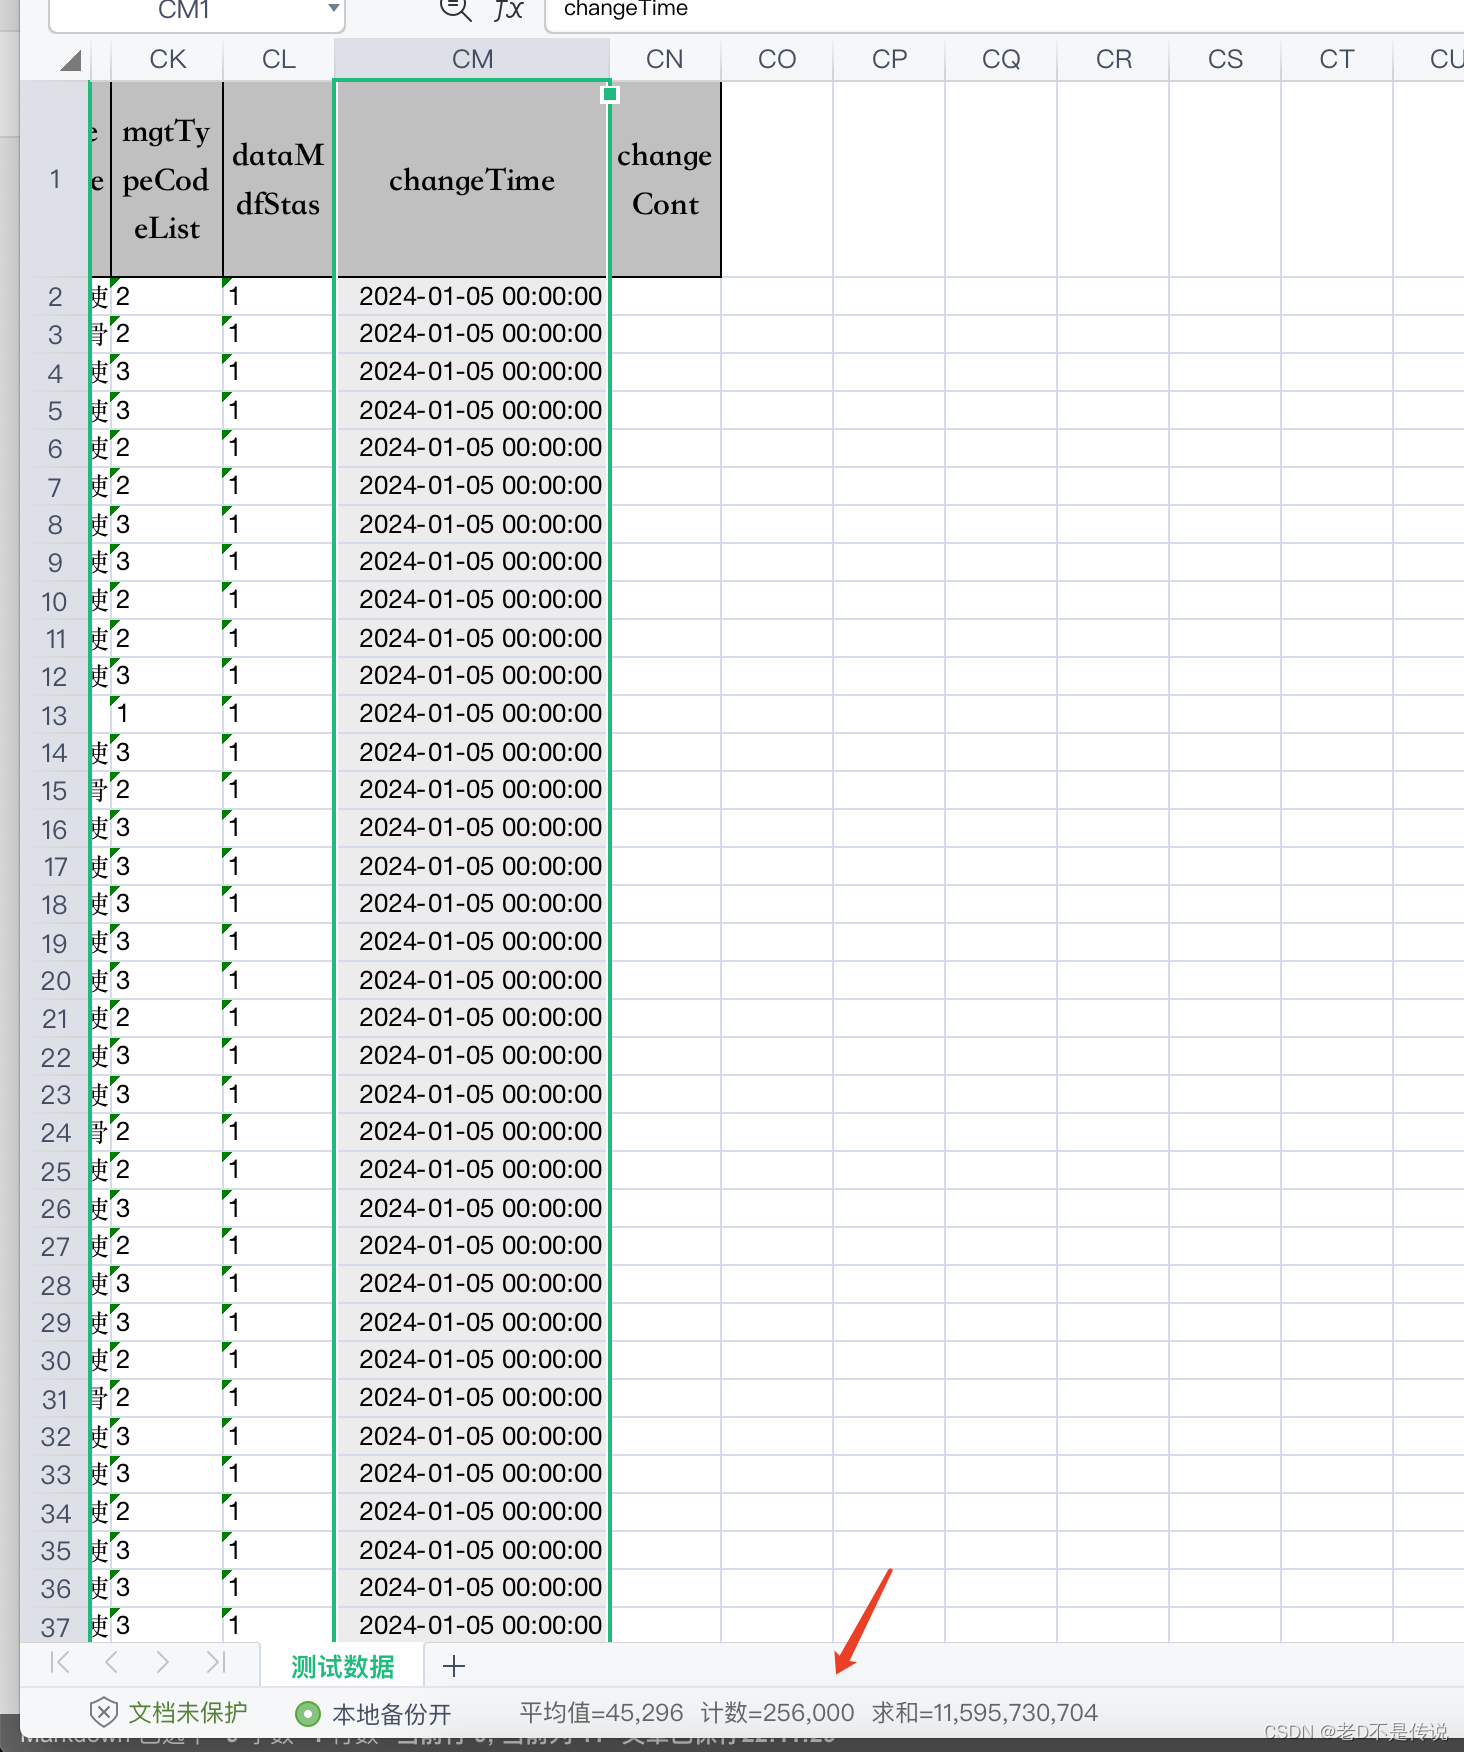The image size is (1464, 1752).
Task: Click the 本地备份开 status label
Action: point(392,1714)
